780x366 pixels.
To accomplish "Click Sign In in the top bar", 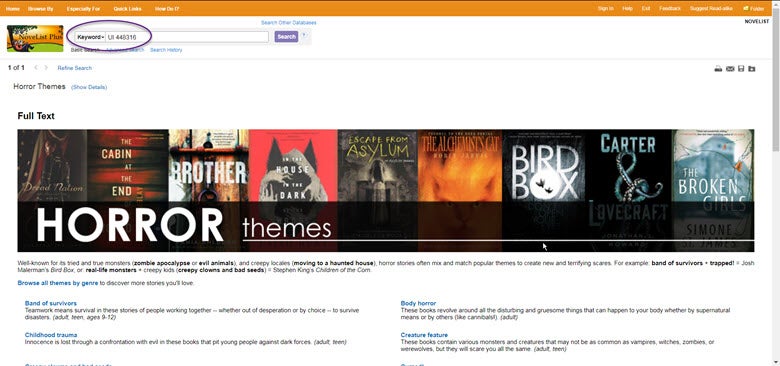I will pyautogui.click(x=605, y=8).
